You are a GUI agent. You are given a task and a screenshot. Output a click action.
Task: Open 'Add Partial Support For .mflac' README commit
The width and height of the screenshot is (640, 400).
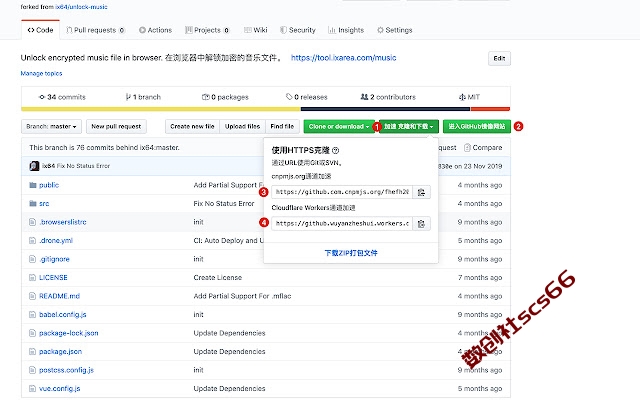242,296
